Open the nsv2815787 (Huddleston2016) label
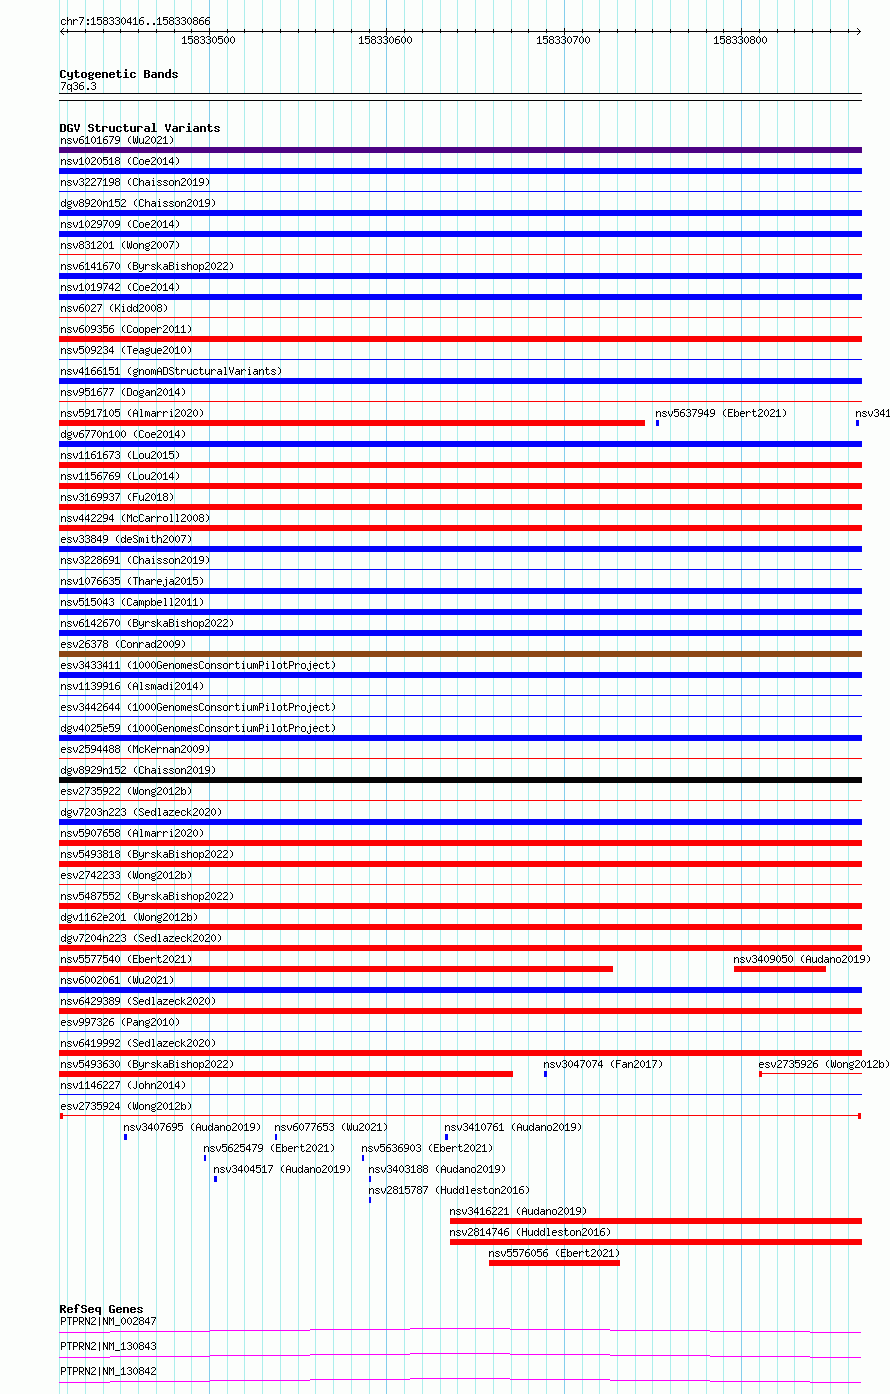The width and height of the screenshot is (890, 1394). (x=449, y=1190)
